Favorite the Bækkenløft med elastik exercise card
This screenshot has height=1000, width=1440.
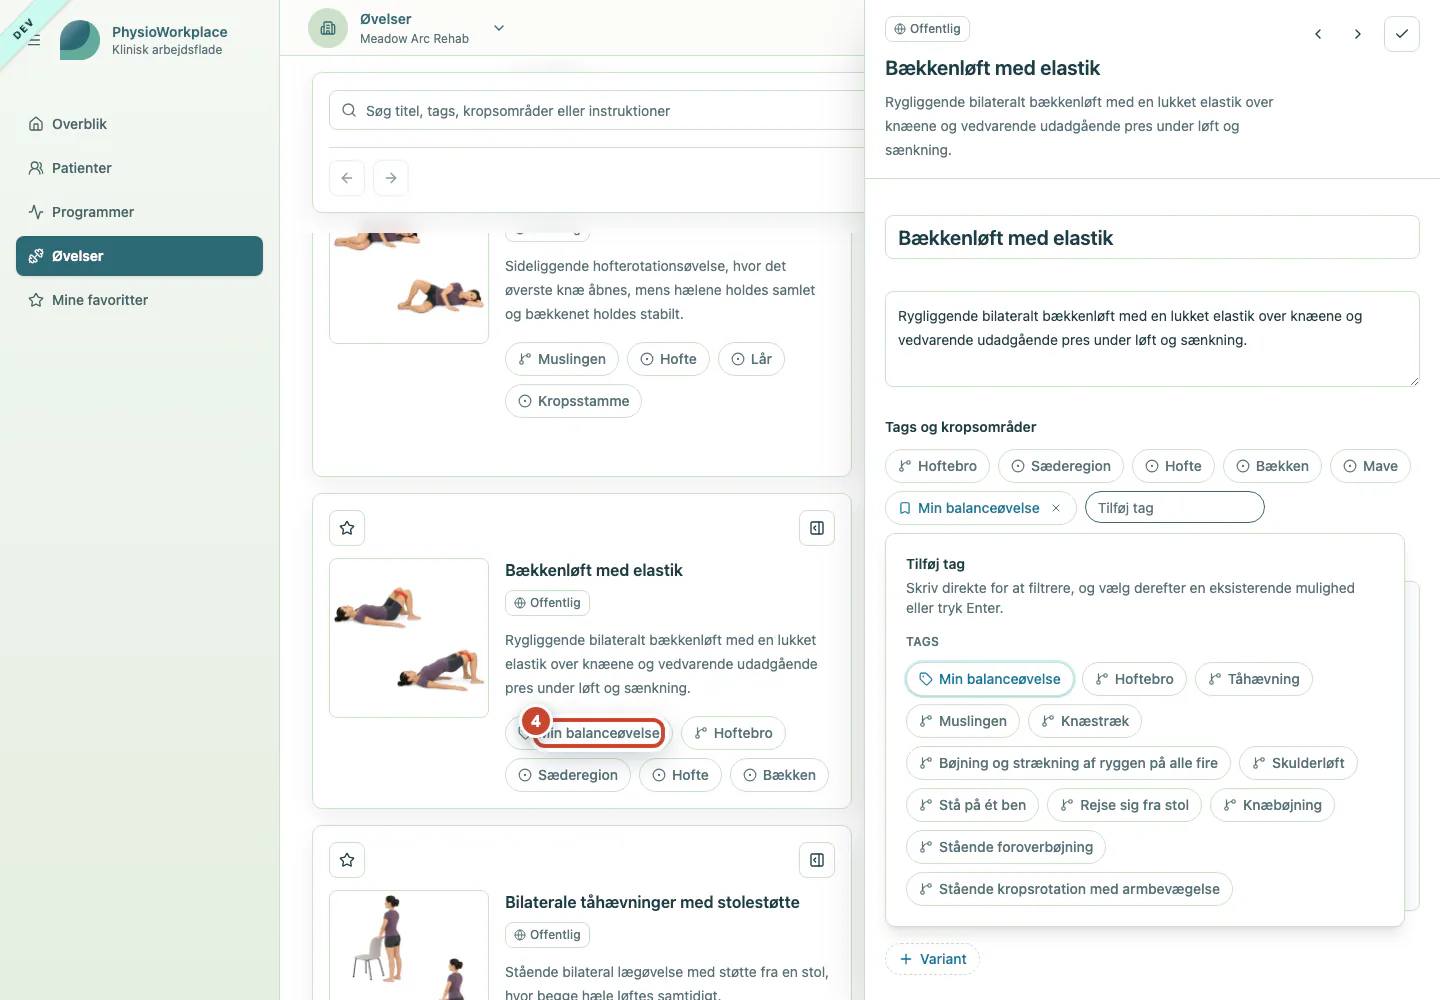347,528
